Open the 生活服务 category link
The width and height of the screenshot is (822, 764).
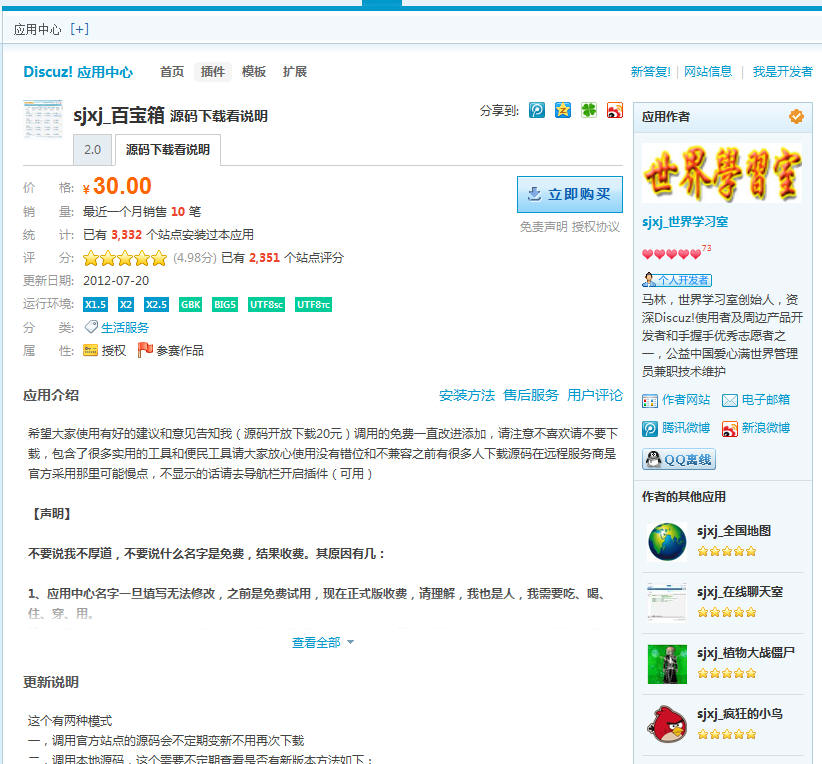(125, 328)
